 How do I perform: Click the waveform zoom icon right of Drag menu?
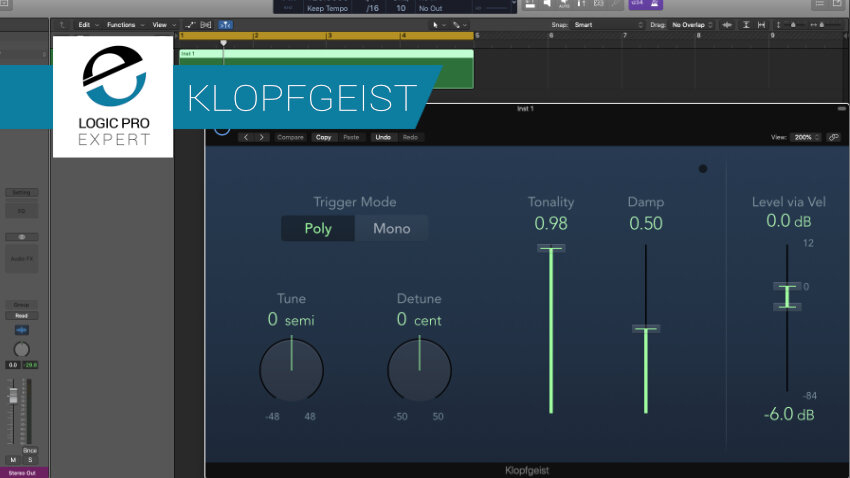(727, 25)
